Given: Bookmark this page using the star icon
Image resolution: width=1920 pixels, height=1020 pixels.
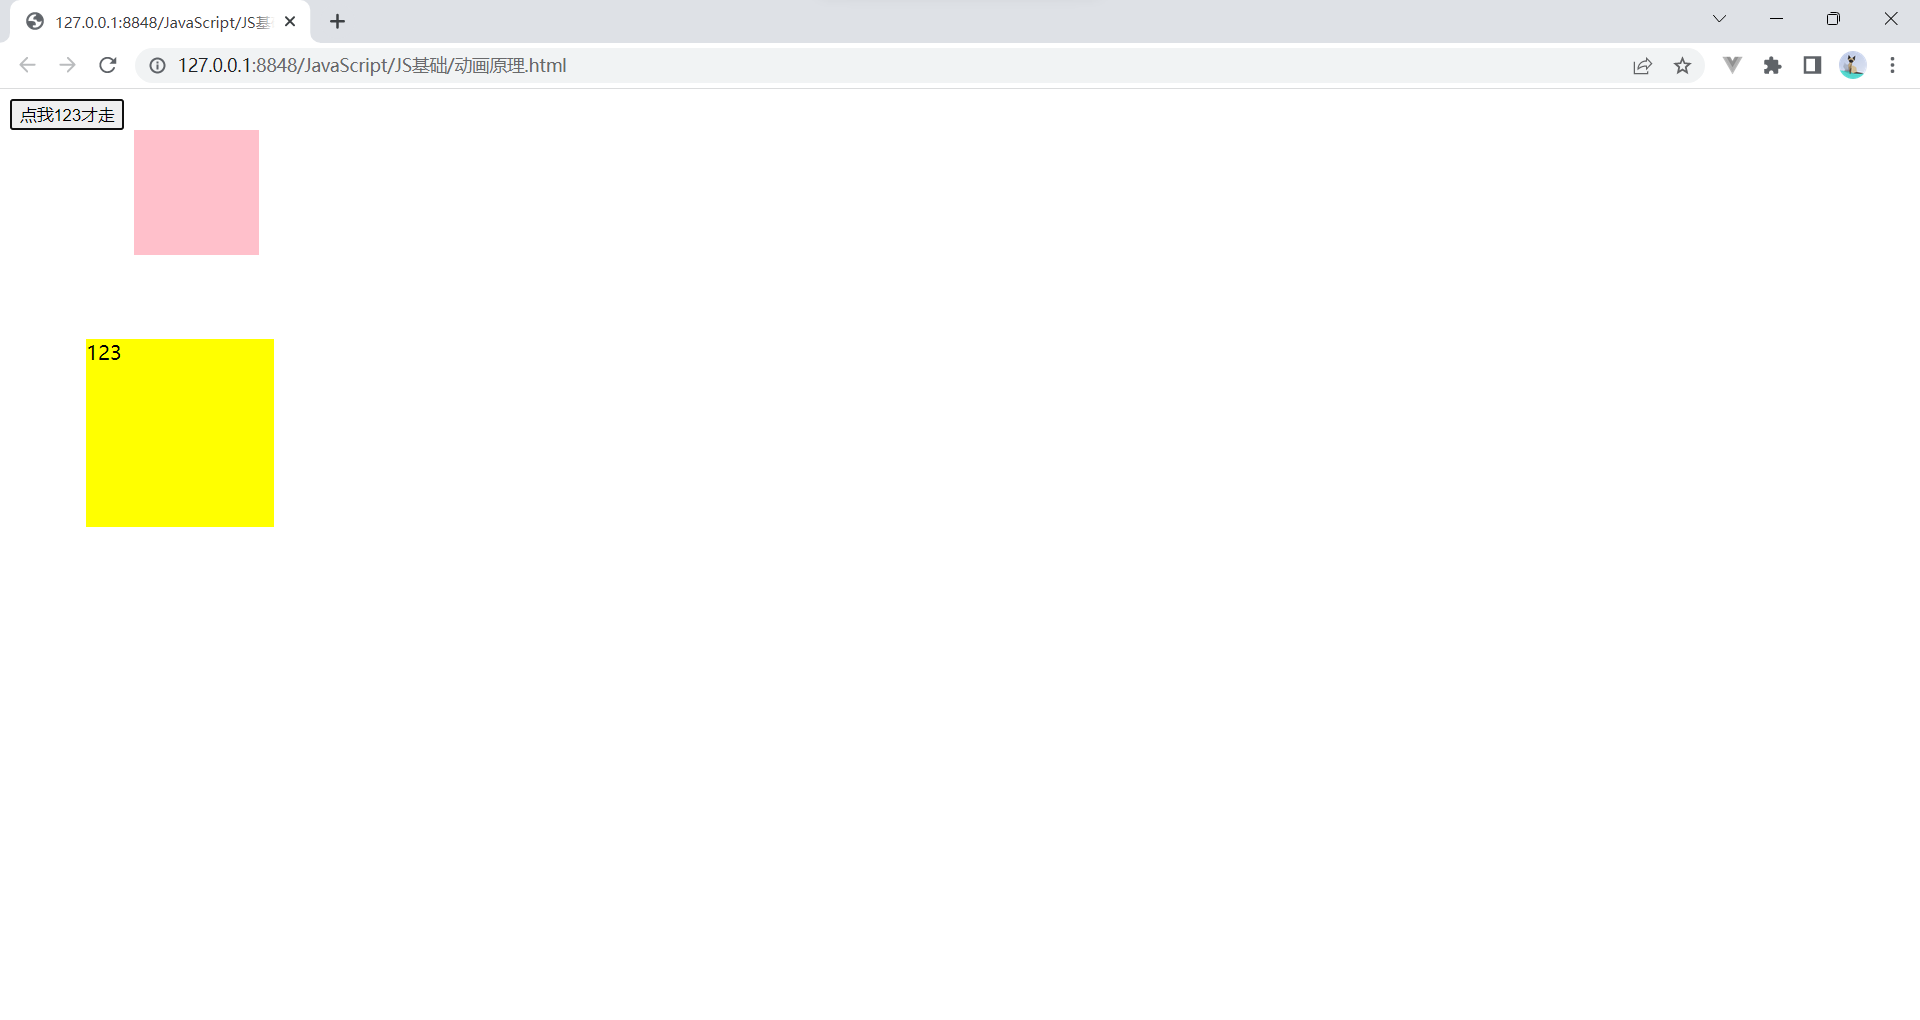Looking at the screenshot, I should click(1684, 65).
